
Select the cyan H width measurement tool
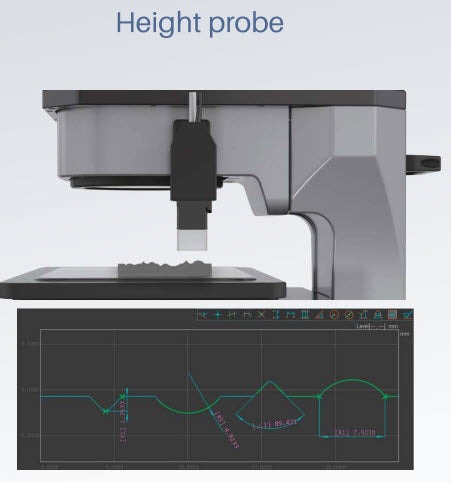point(290,314)
